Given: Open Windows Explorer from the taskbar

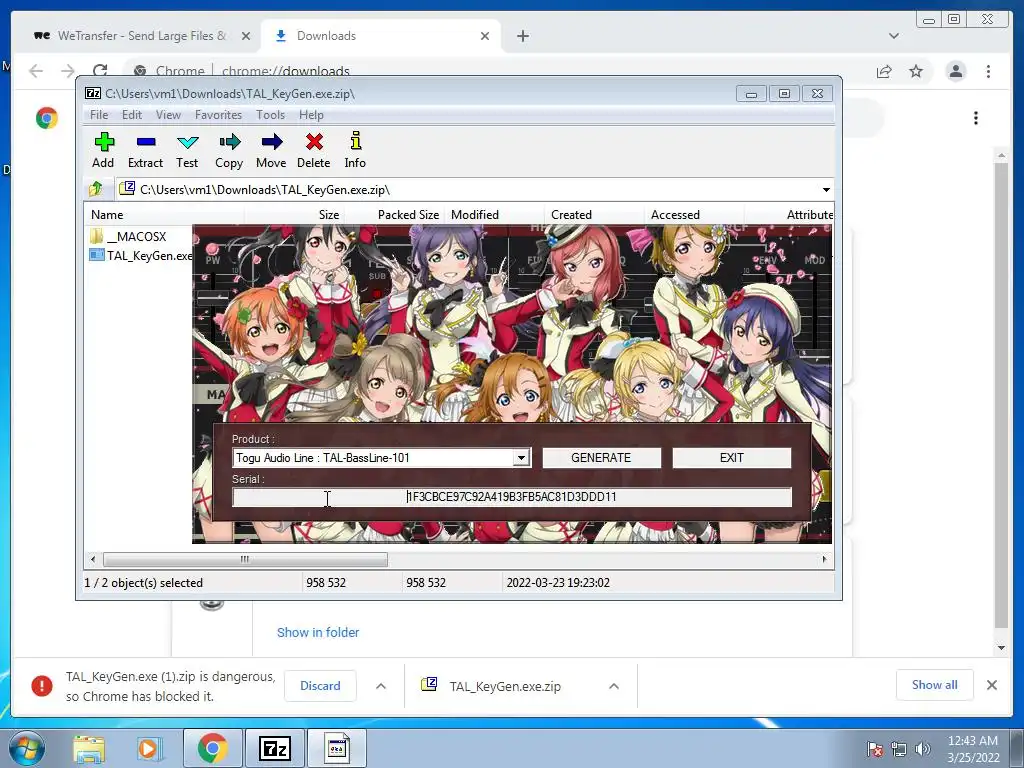Looking at the screenshot, I should tap(89, 749).
